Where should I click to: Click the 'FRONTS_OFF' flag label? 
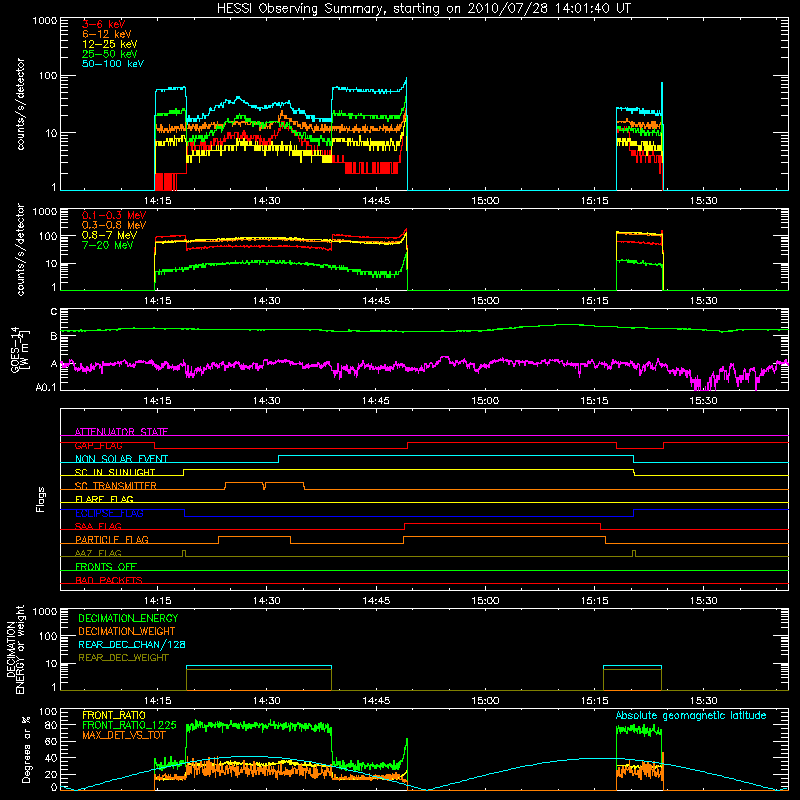(106, 567)
